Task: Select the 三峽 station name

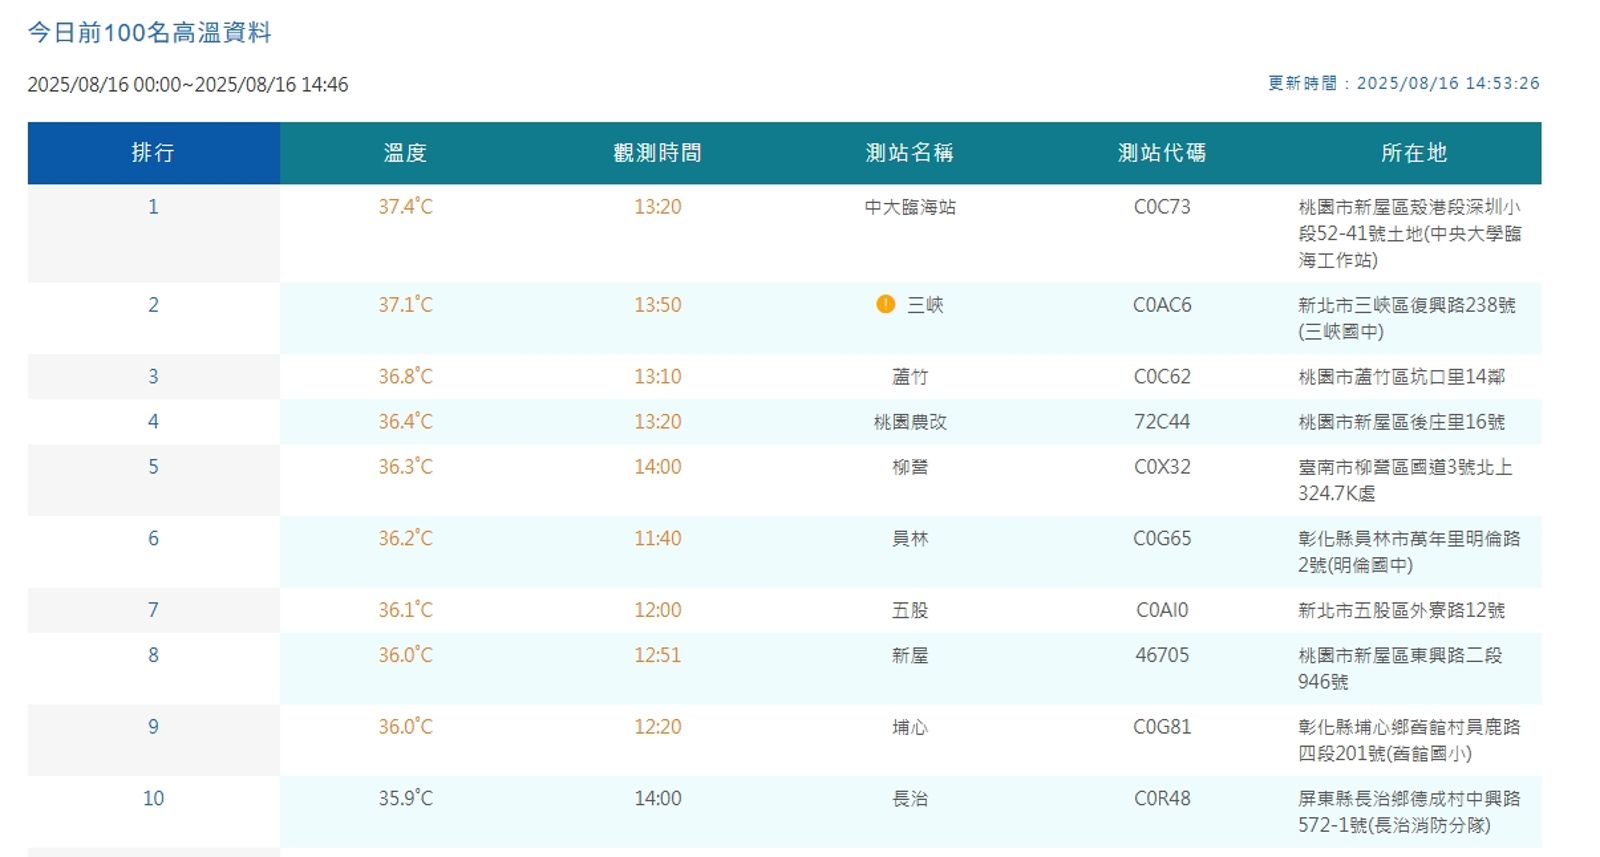Action: pyautogui.click(x=924, y=305)
